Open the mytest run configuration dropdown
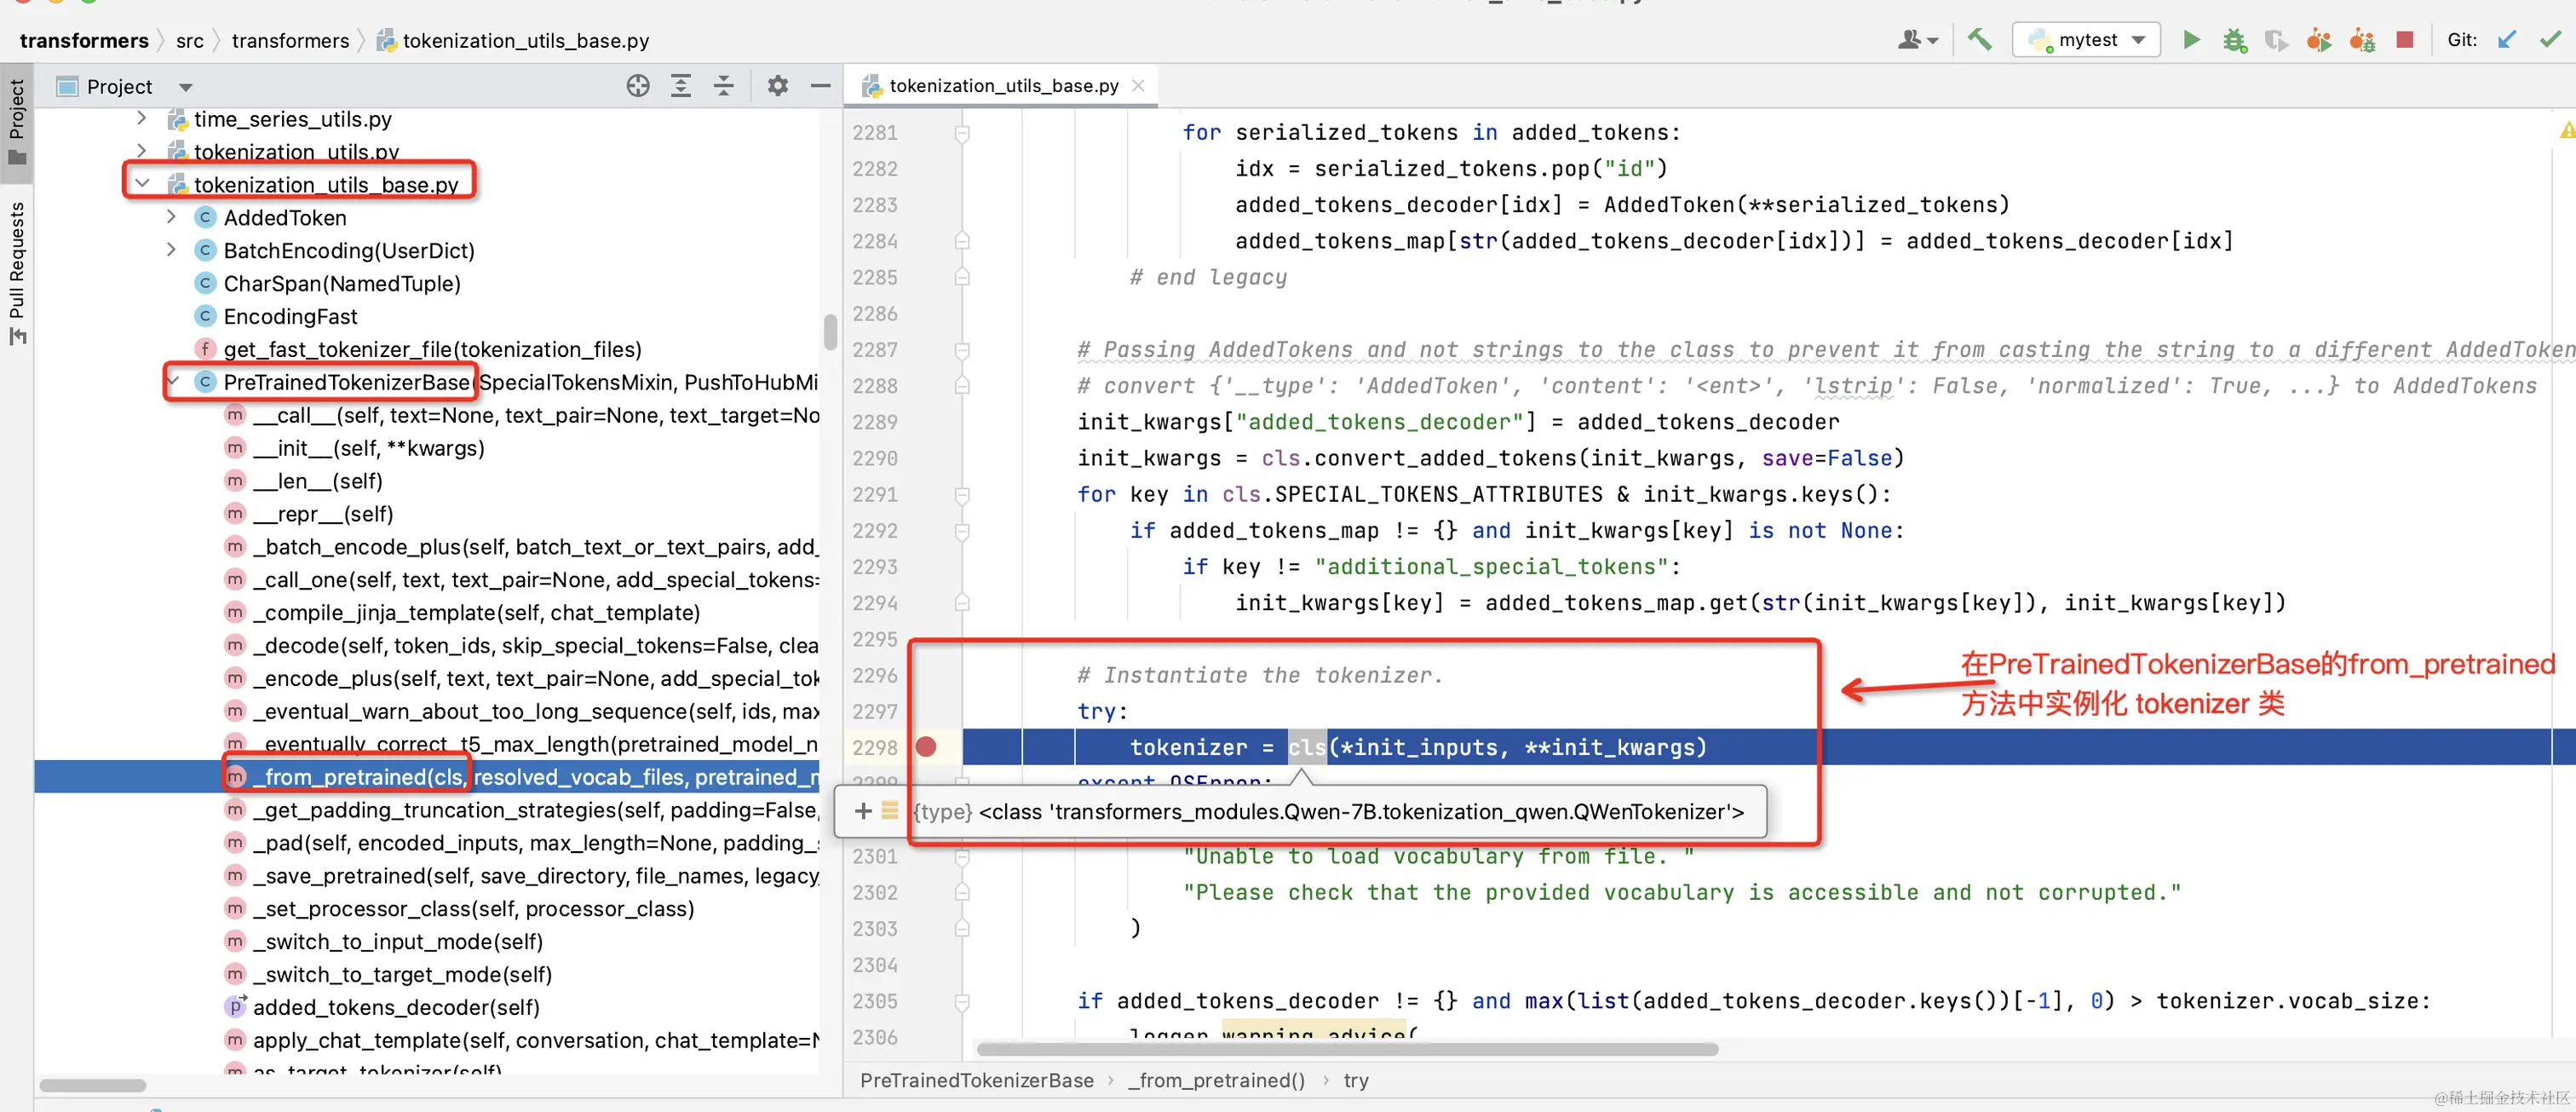The height and width of the screenshot is (1112, 2576). [2086, 40]
